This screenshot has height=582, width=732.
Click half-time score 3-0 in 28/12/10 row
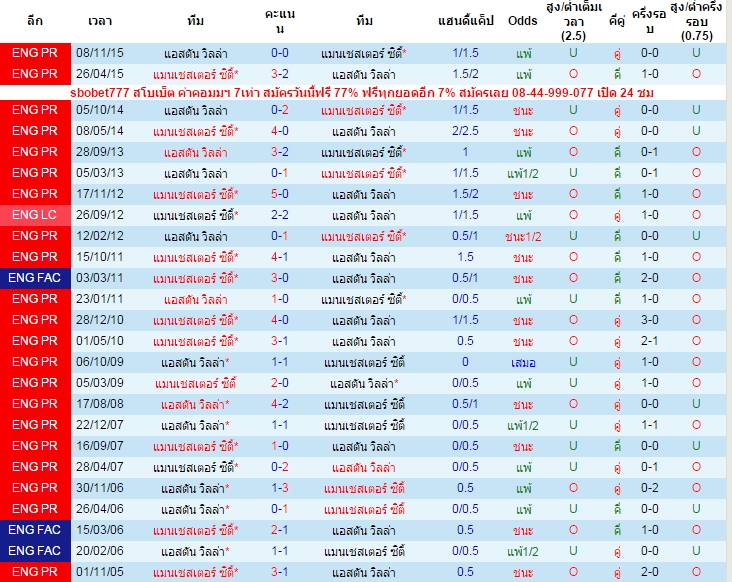(649, 320)
